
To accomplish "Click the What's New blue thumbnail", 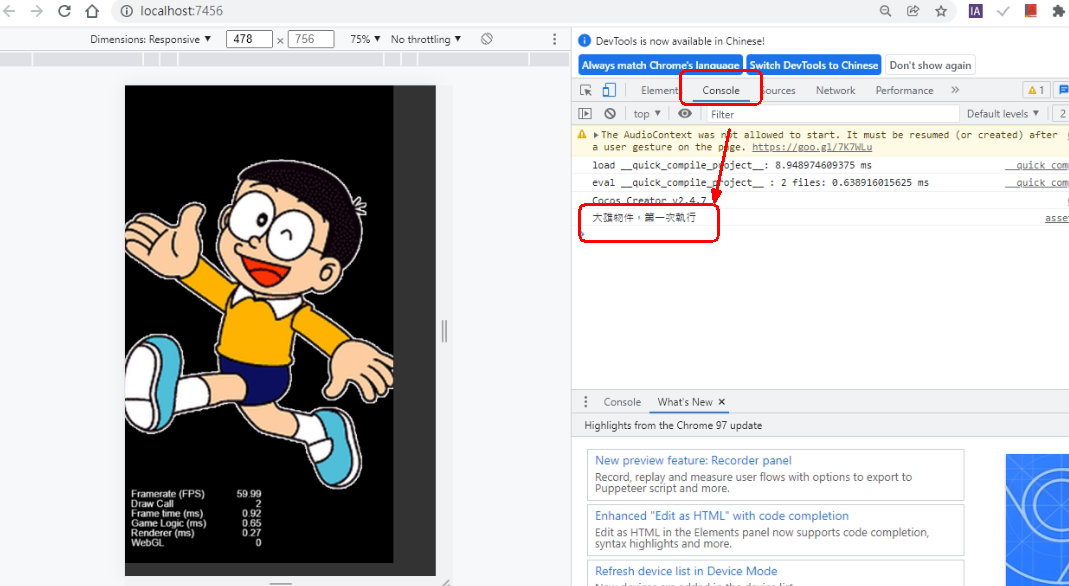I will tap(1037, 519).
